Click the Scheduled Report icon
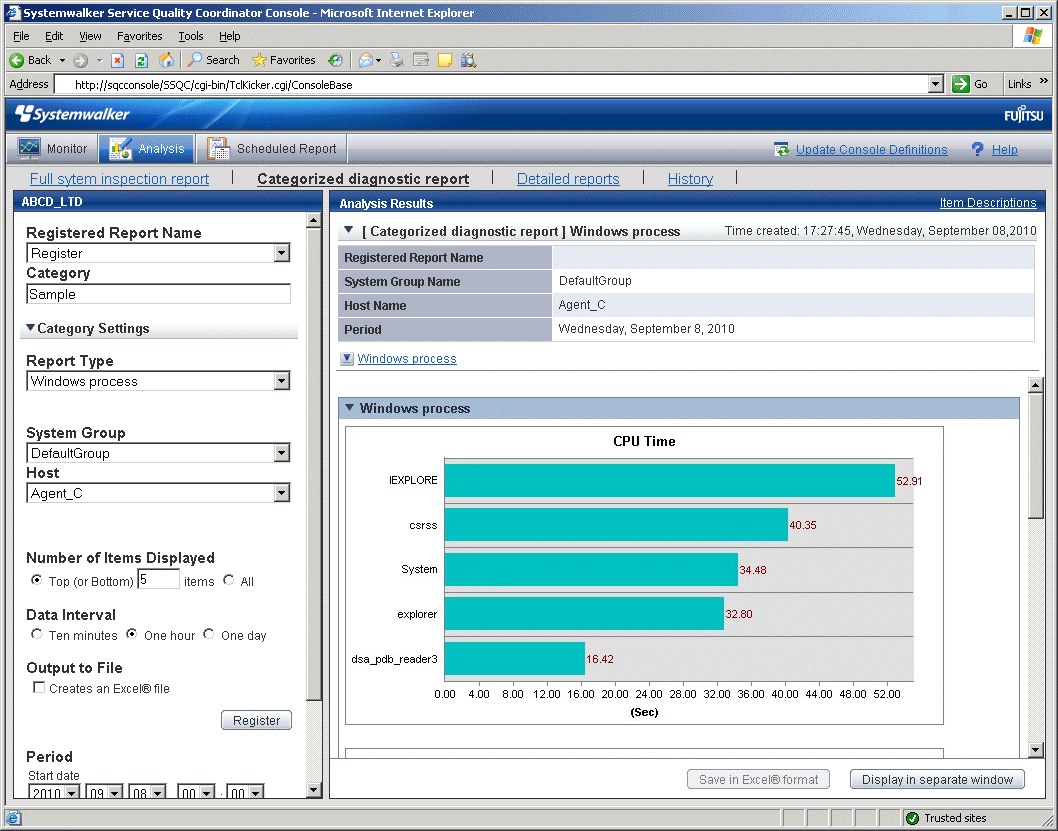Image resolution: width=1058 pixels, height=831 pixels. coord(219,149)
